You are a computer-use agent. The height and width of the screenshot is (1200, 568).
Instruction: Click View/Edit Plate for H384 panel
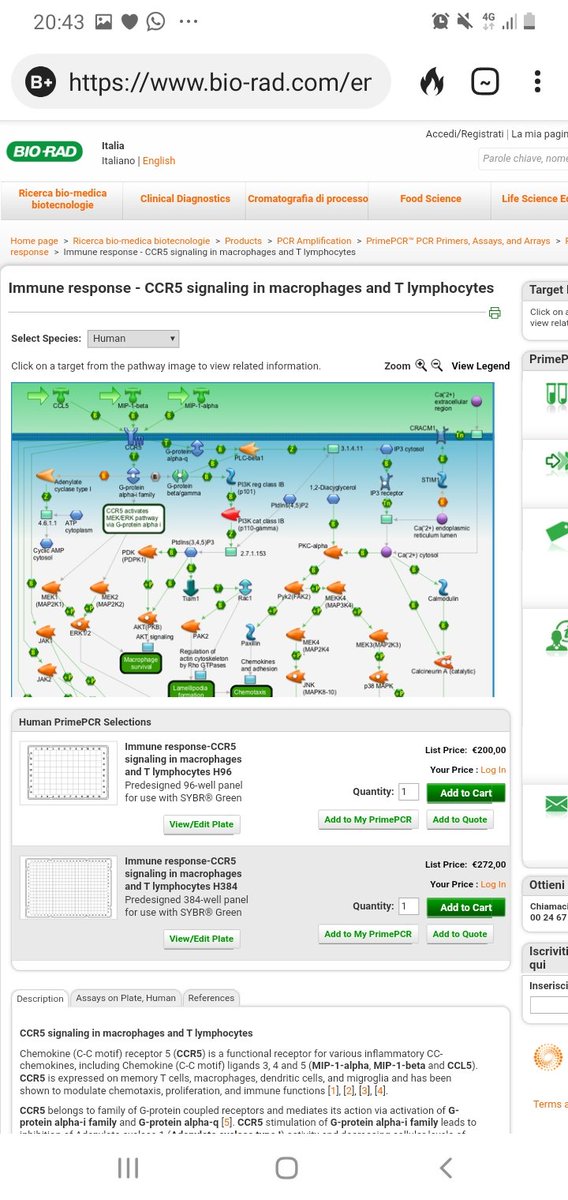pyautogui.click(x=202, y=939)
